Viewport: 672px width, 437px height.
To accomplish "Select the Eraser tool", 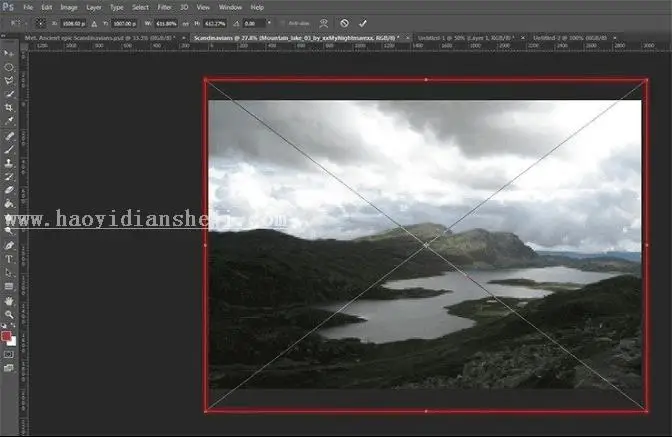I will point(9,190).
